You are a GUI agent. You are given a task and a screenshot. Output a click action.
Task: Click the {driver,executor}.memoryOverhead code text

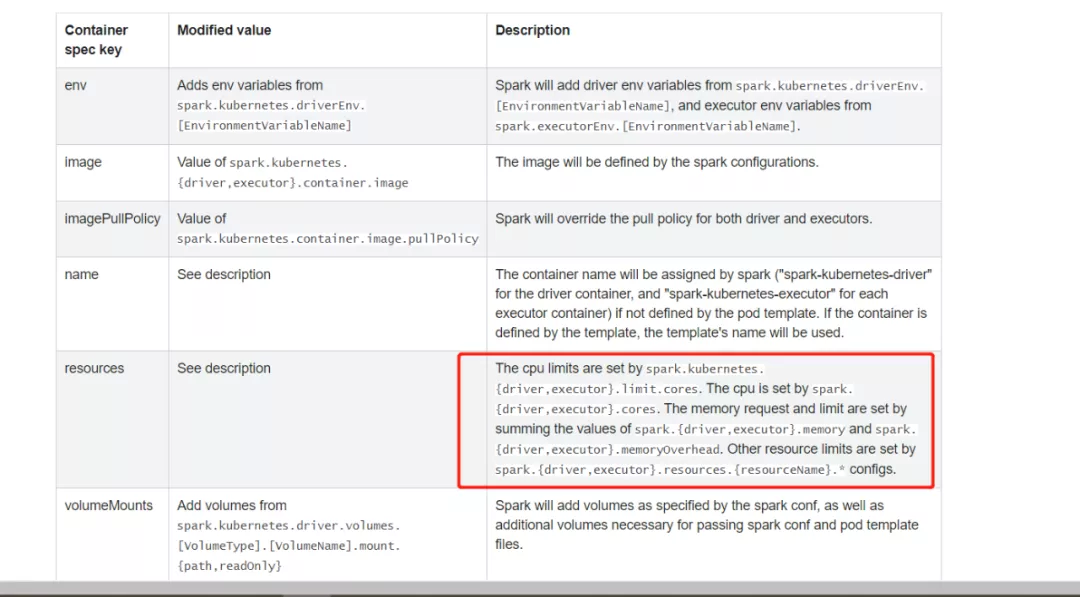click(608, 450)
